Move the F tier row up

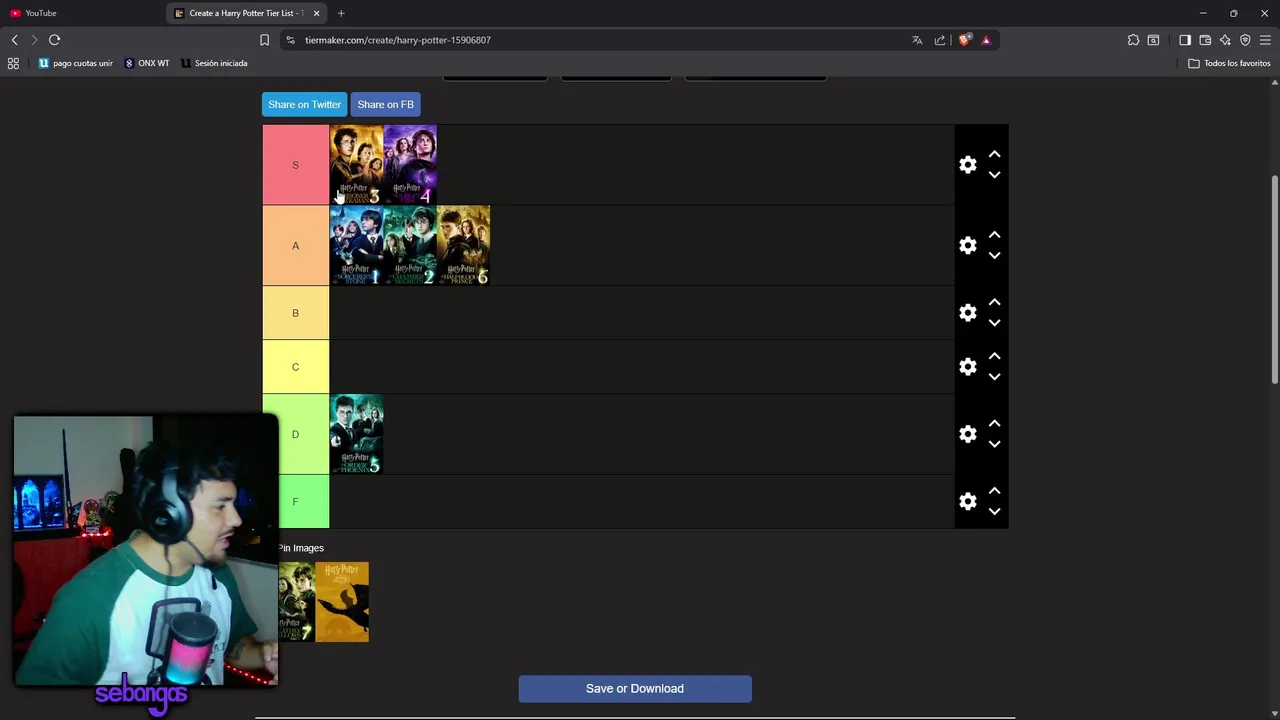pyautogui.click(x=994, y=491)
